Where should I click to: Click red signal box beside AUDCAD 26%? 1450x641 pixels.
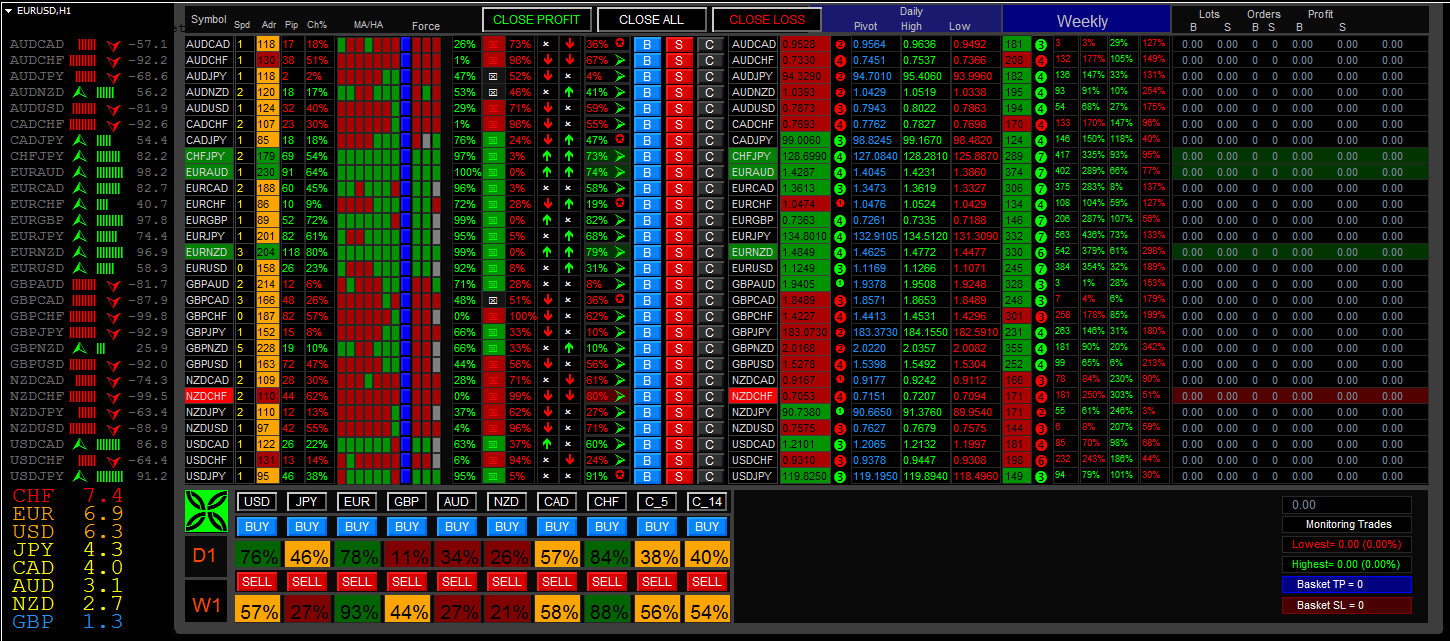[493, 44]
